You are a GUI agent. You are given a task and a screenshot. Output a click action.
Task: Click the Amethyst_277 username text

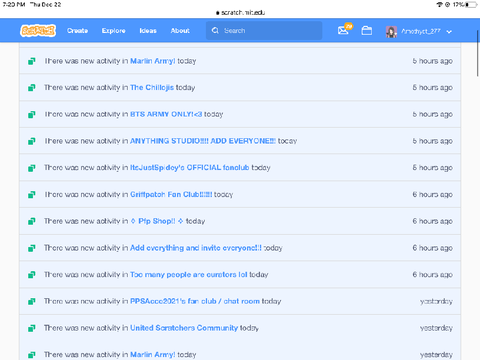point(421,31)
